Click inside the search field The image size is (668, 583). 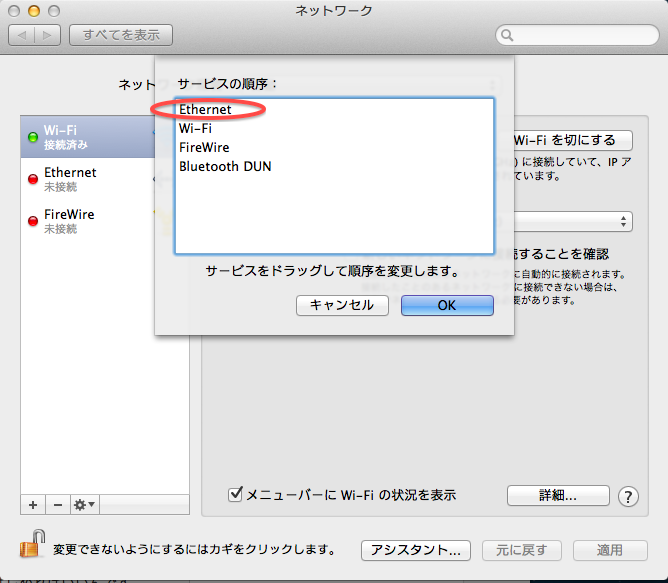(x=577, y=35)
